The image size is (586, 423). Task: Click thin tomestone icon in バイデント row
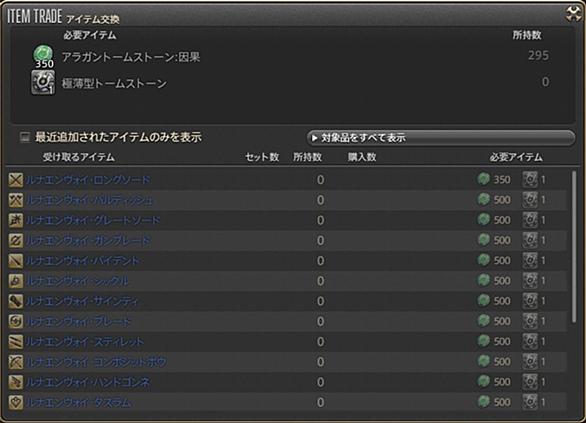[x=530, y=260]
